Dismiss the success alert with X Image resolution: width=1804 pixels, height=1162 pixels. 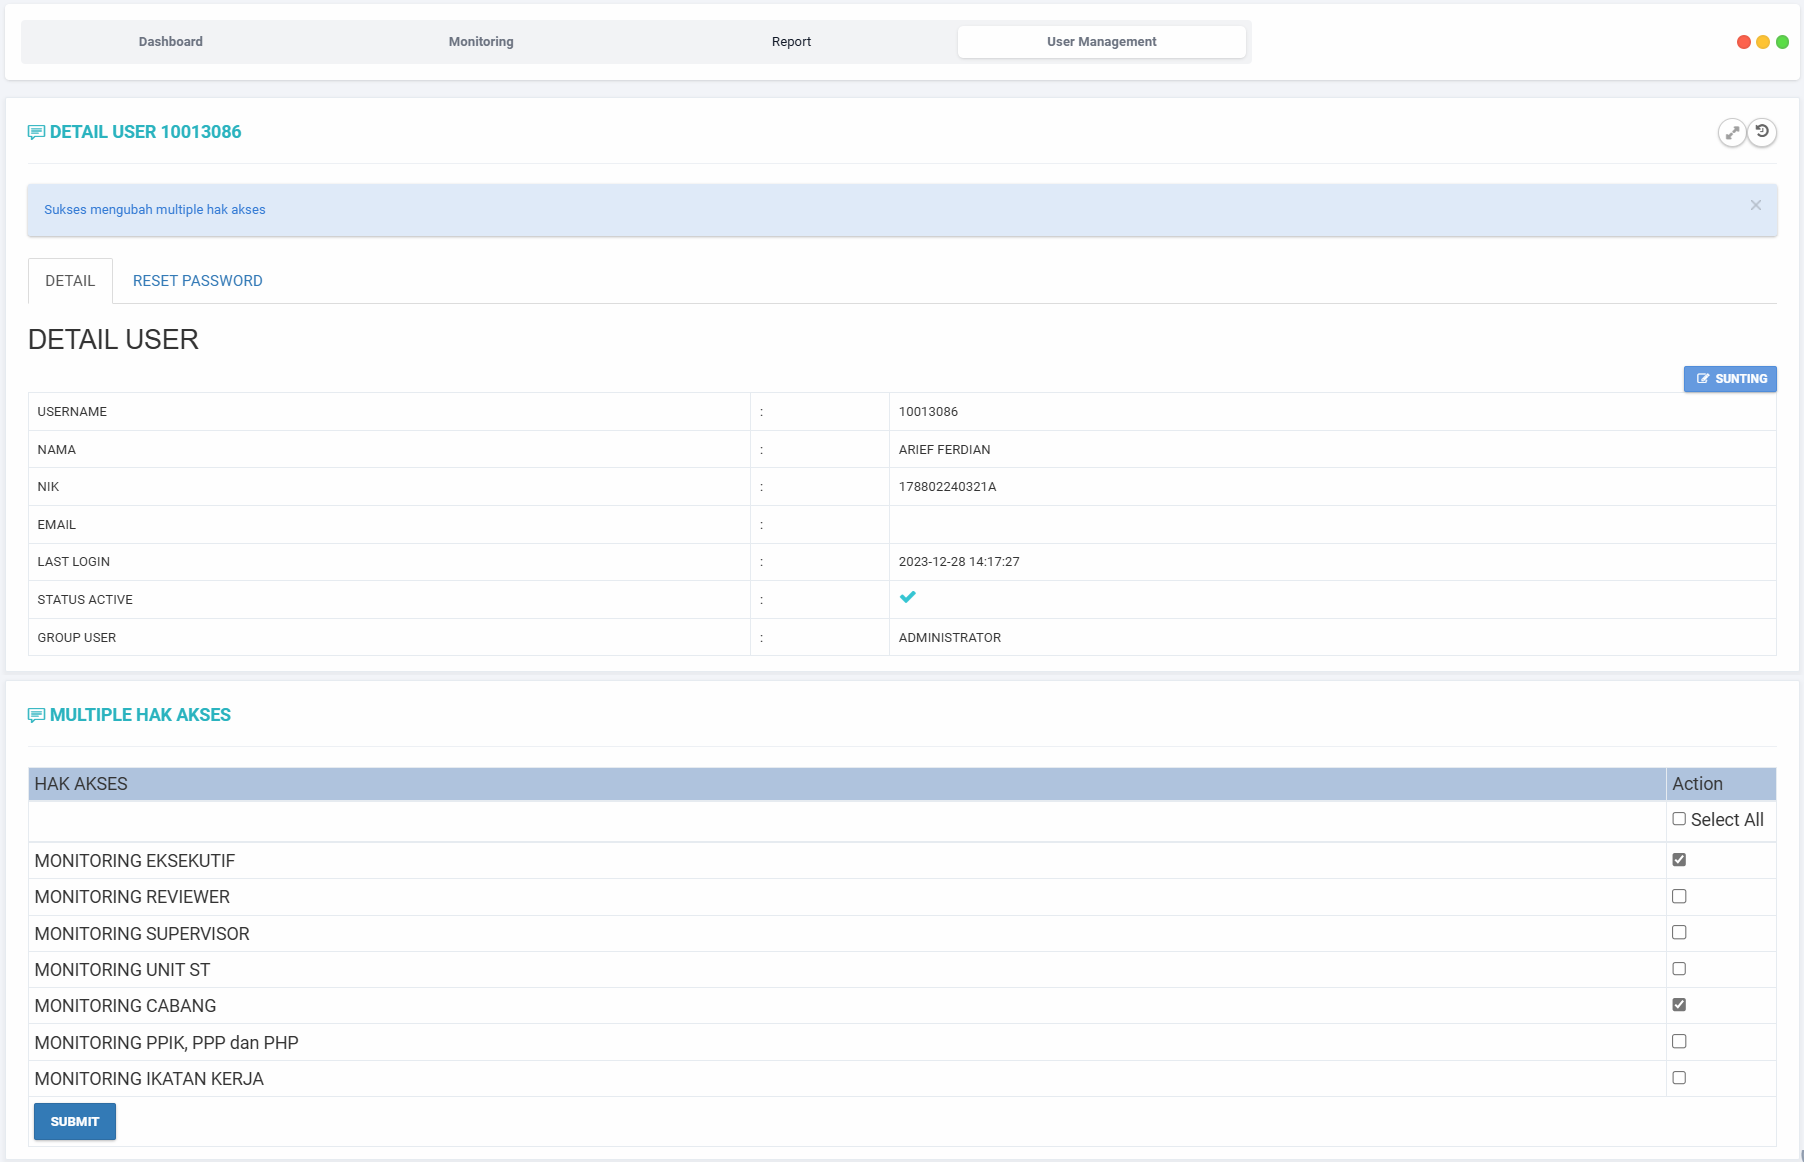1755,205
